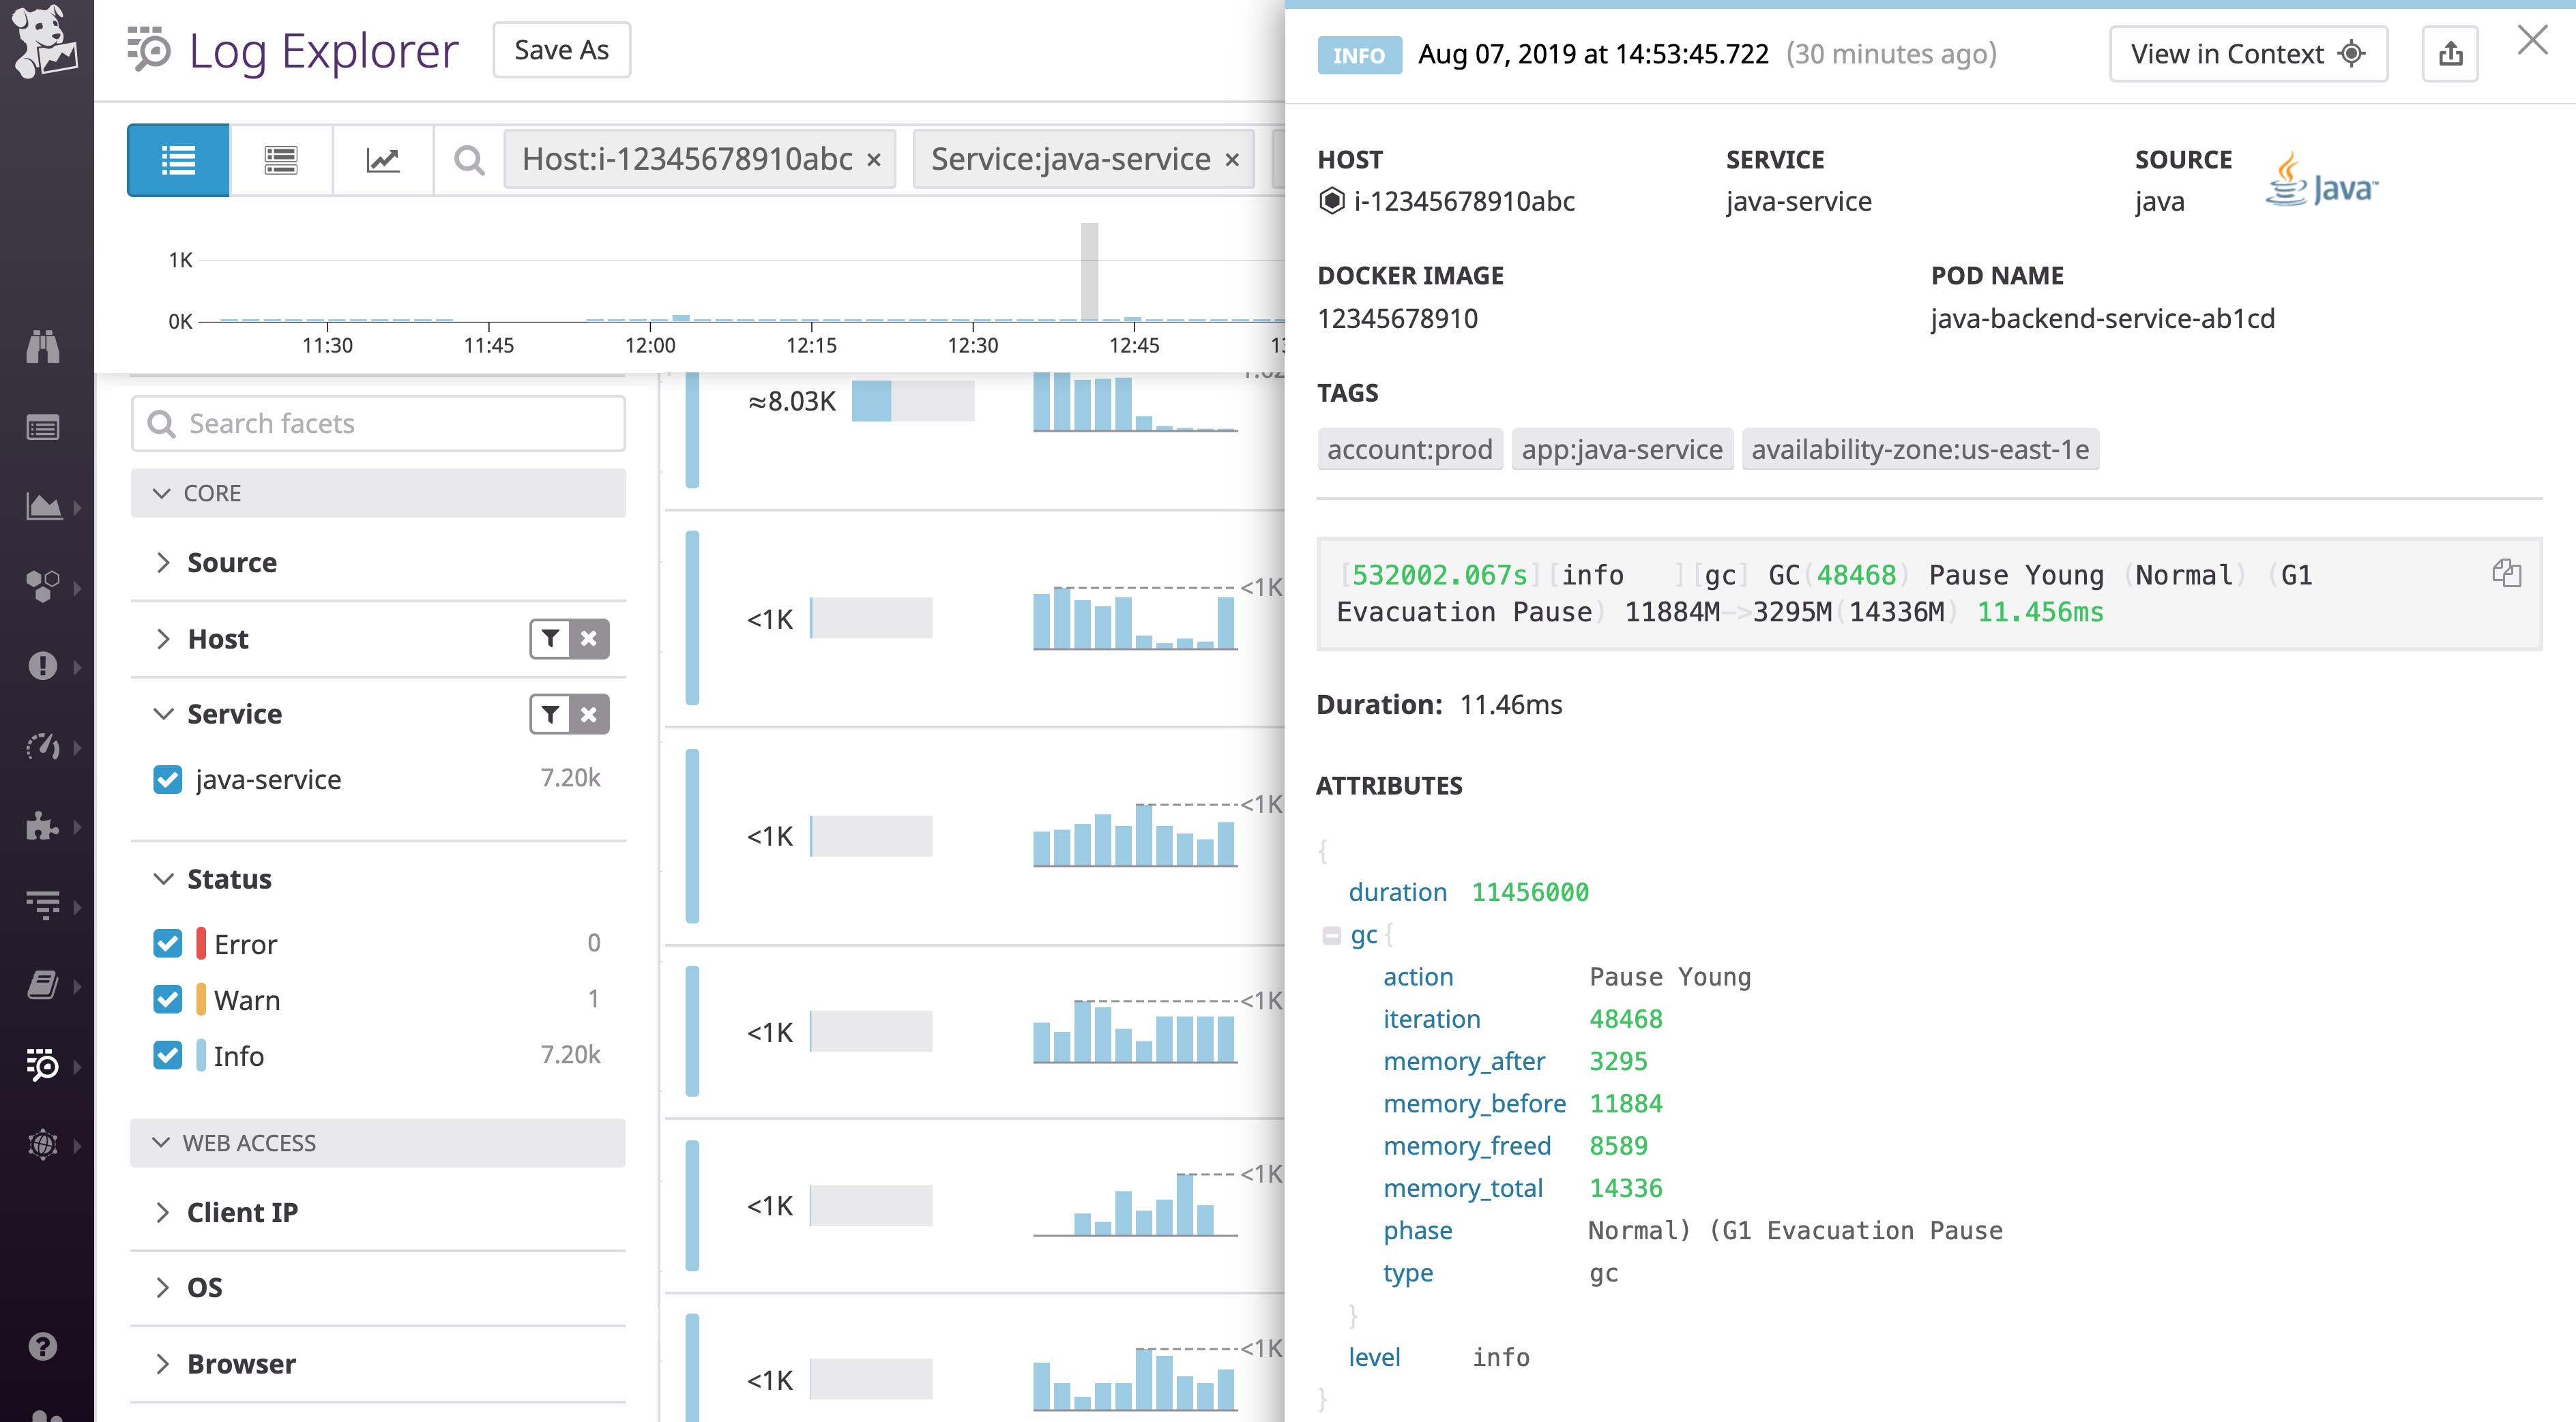Open the APM gauge icon in sidebar
Viewport: 2576px width, 1422px height.
click(44, 747)
